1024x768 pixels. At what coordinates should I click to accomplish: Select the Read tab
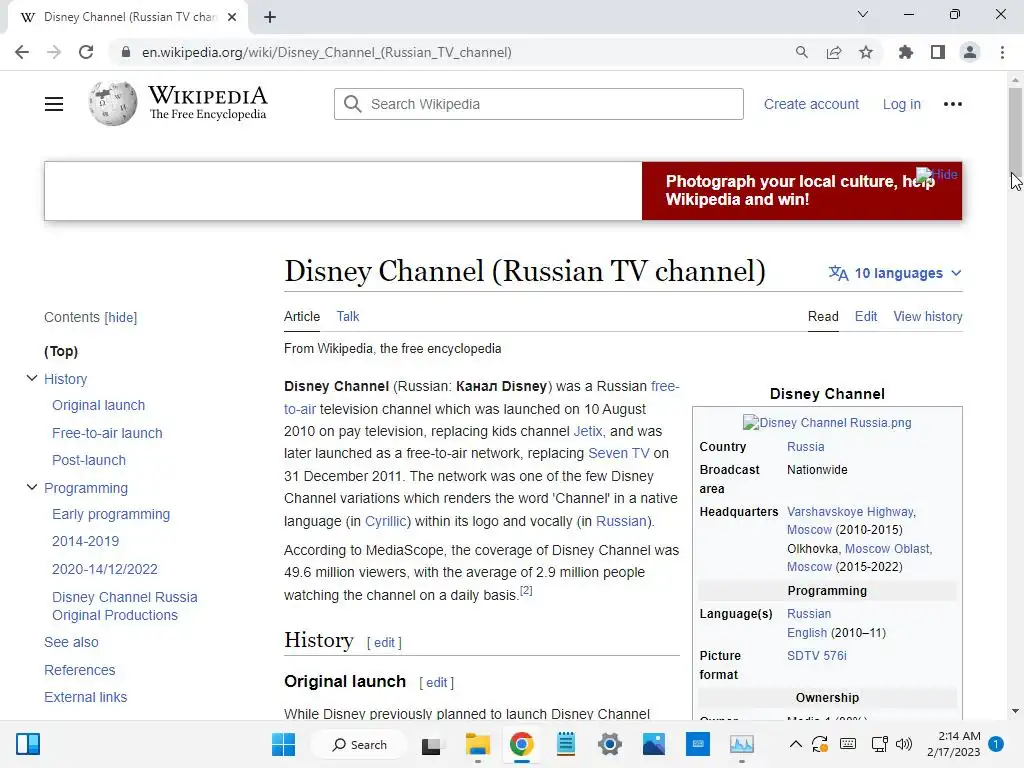pos(823,316)
